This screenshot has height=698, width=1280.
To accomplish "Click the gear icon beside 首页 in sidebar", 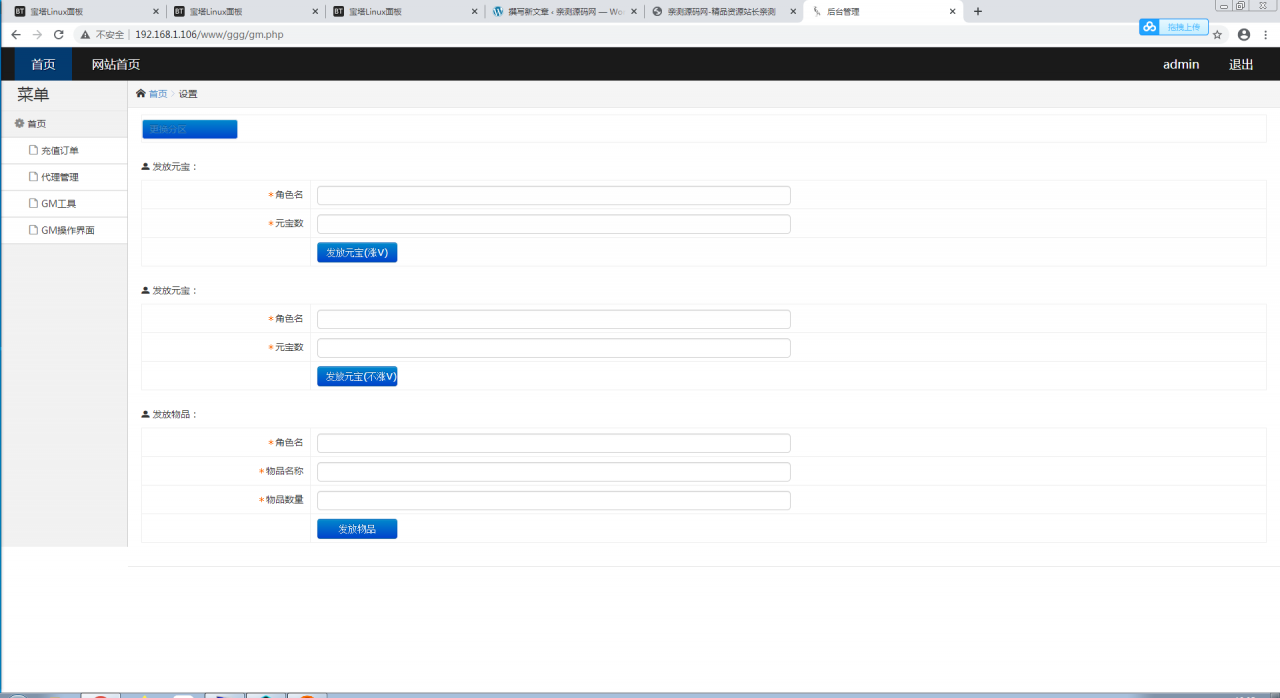I will point(19,123).
